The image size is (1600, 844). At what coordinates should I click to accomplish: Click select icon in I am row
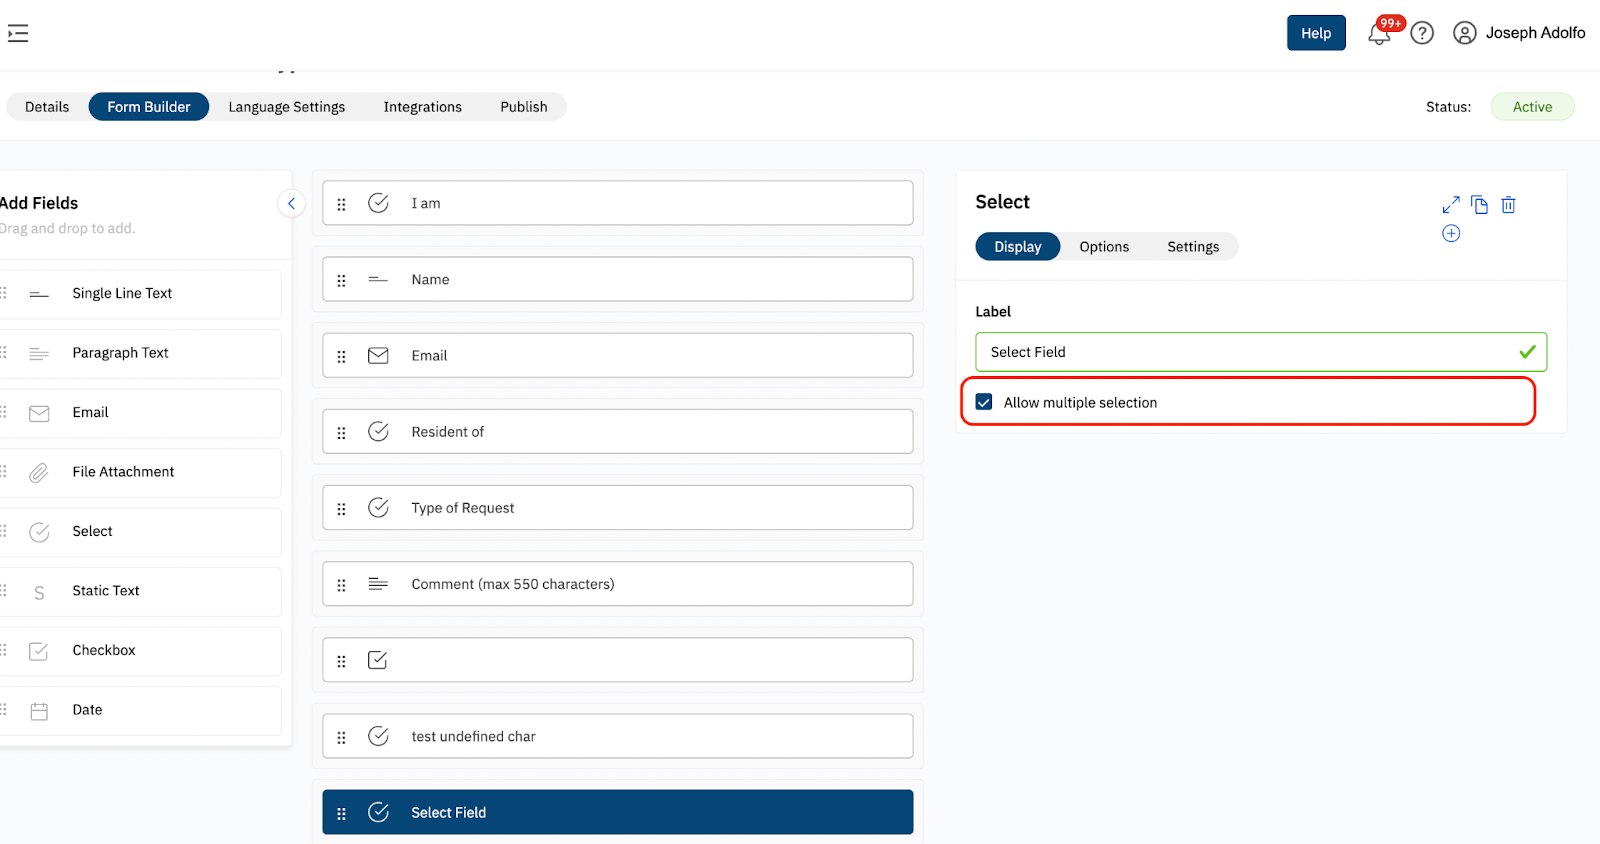coord(378,203)
